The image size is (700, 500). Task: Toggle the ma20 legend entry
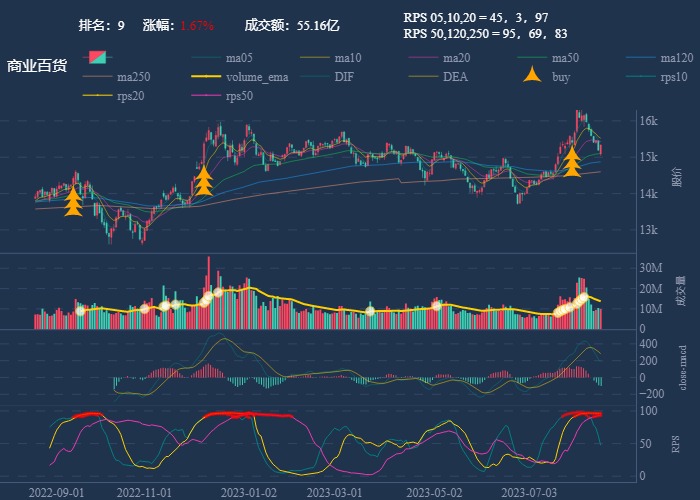pyautogui.click(x=456, y=57)
